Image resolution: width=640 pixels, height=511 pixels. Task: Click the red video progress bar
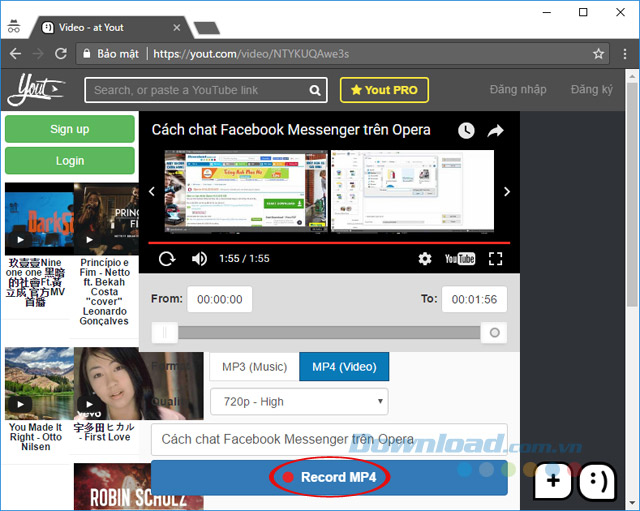[329, 243]
